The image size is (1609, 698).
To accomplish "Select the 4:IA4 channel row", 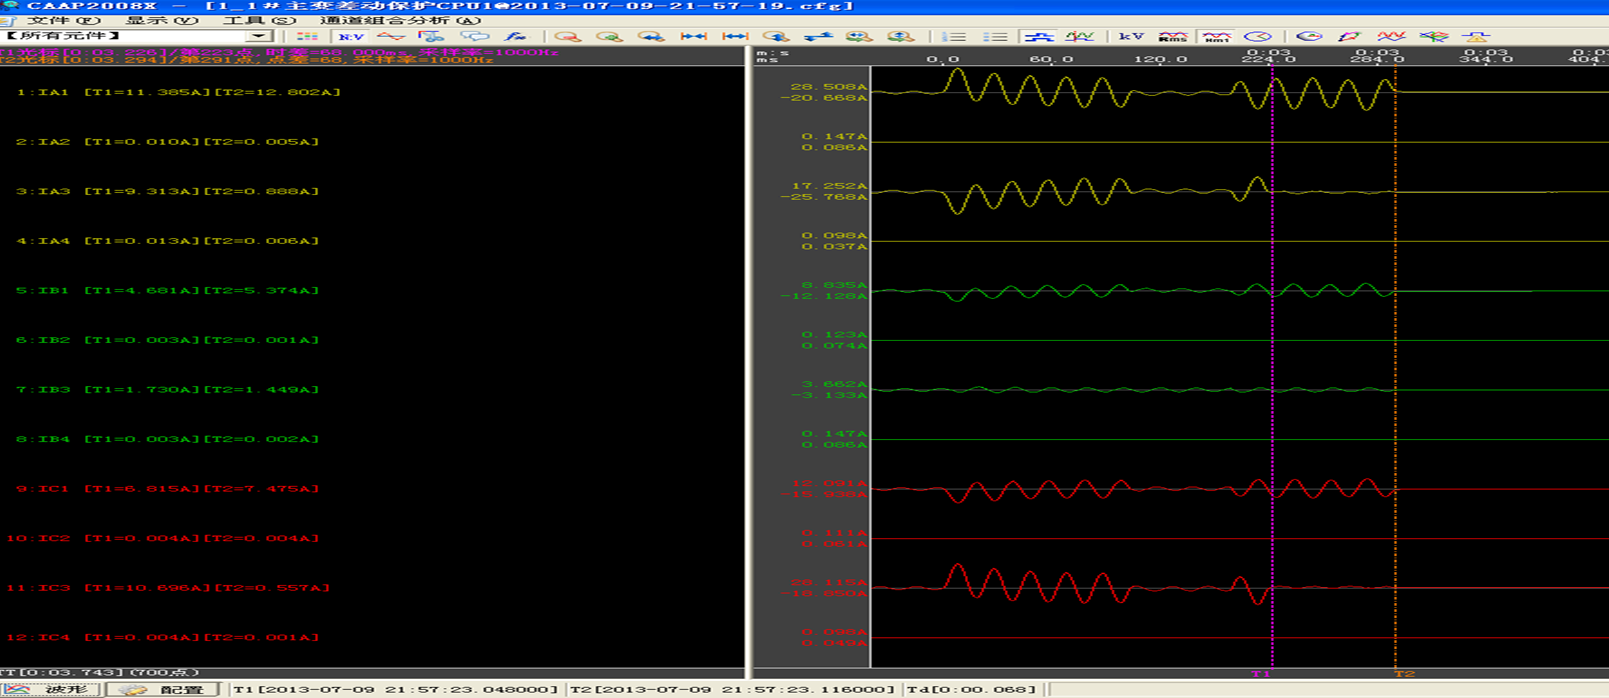I will tap(168, 241).
